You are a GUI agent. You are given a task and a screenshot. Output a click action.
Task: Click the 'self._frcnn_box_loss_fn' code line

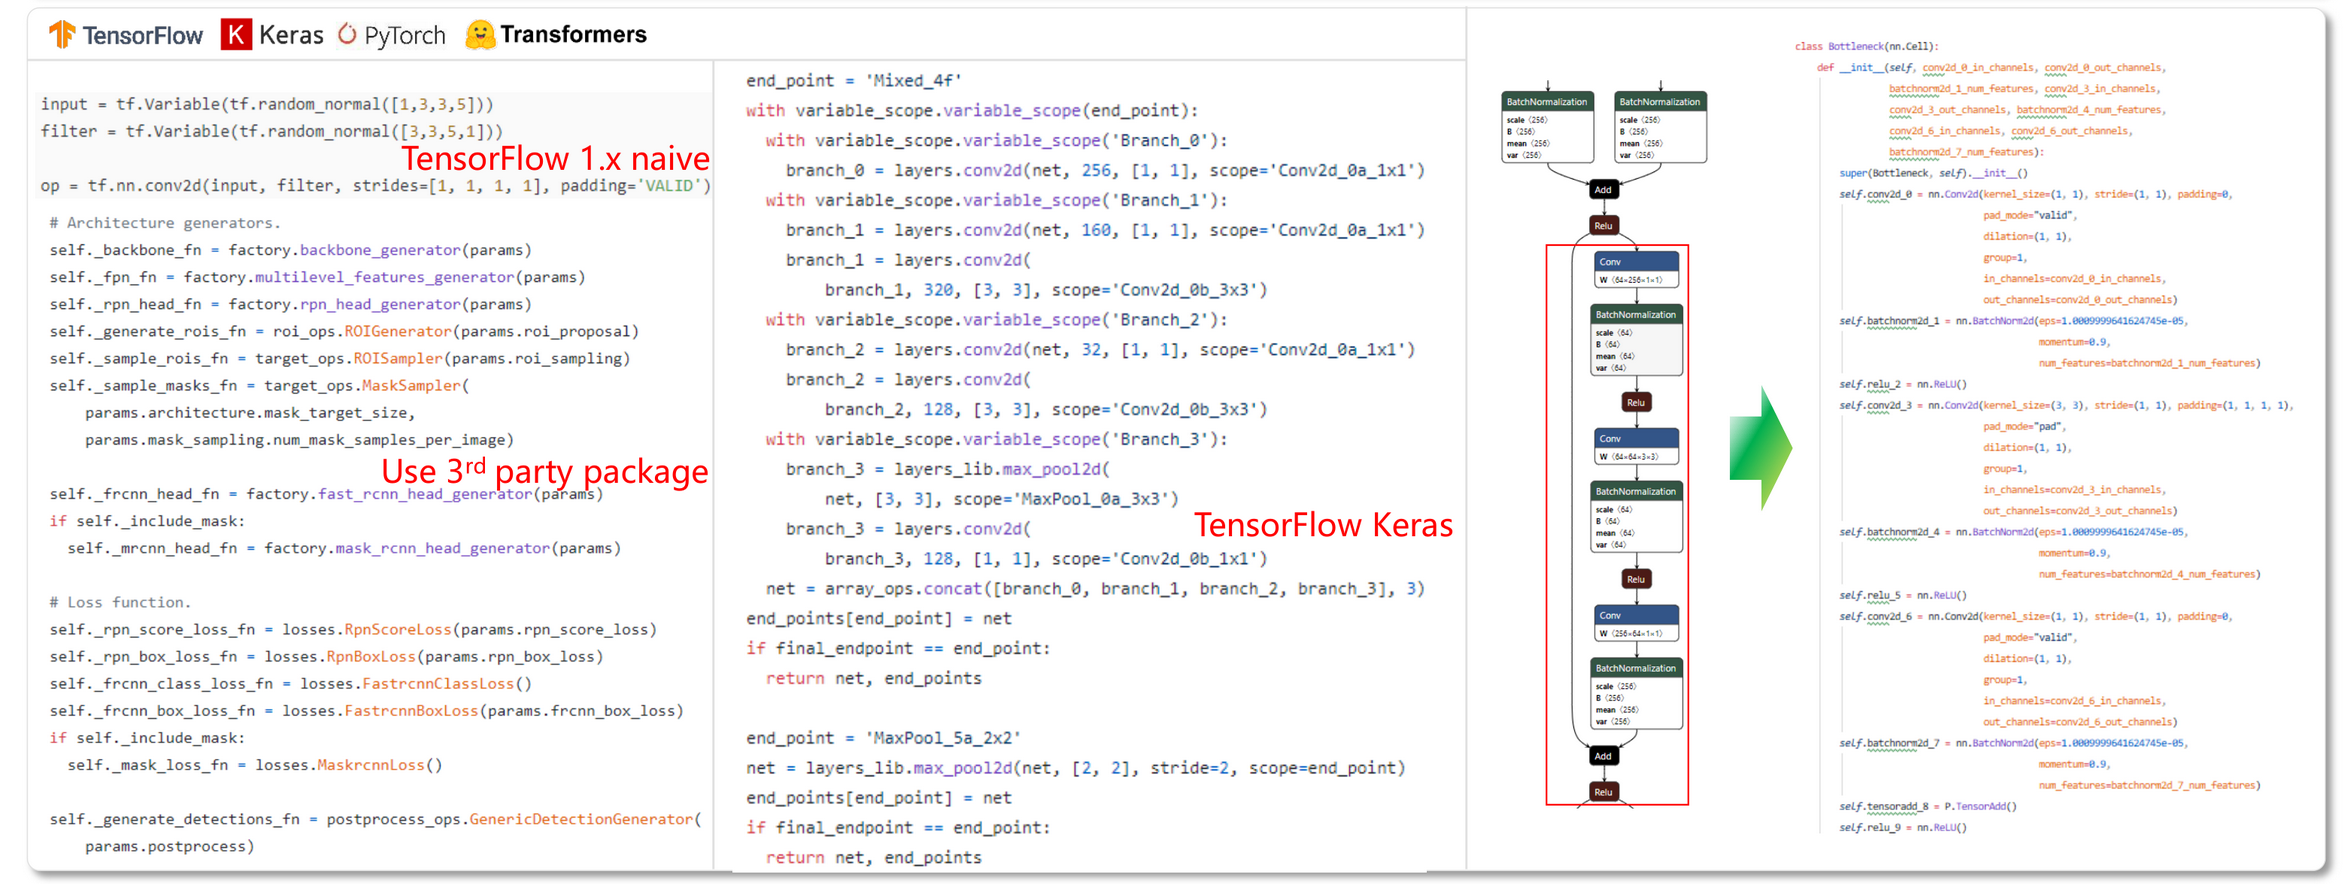[366, 710]
